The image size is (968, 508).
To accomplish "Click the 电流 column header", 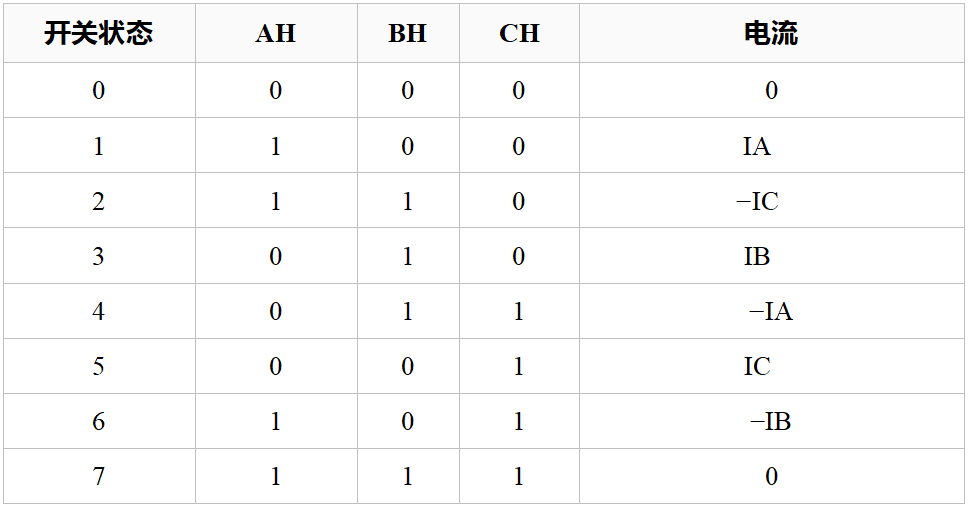I will [771, 33].
